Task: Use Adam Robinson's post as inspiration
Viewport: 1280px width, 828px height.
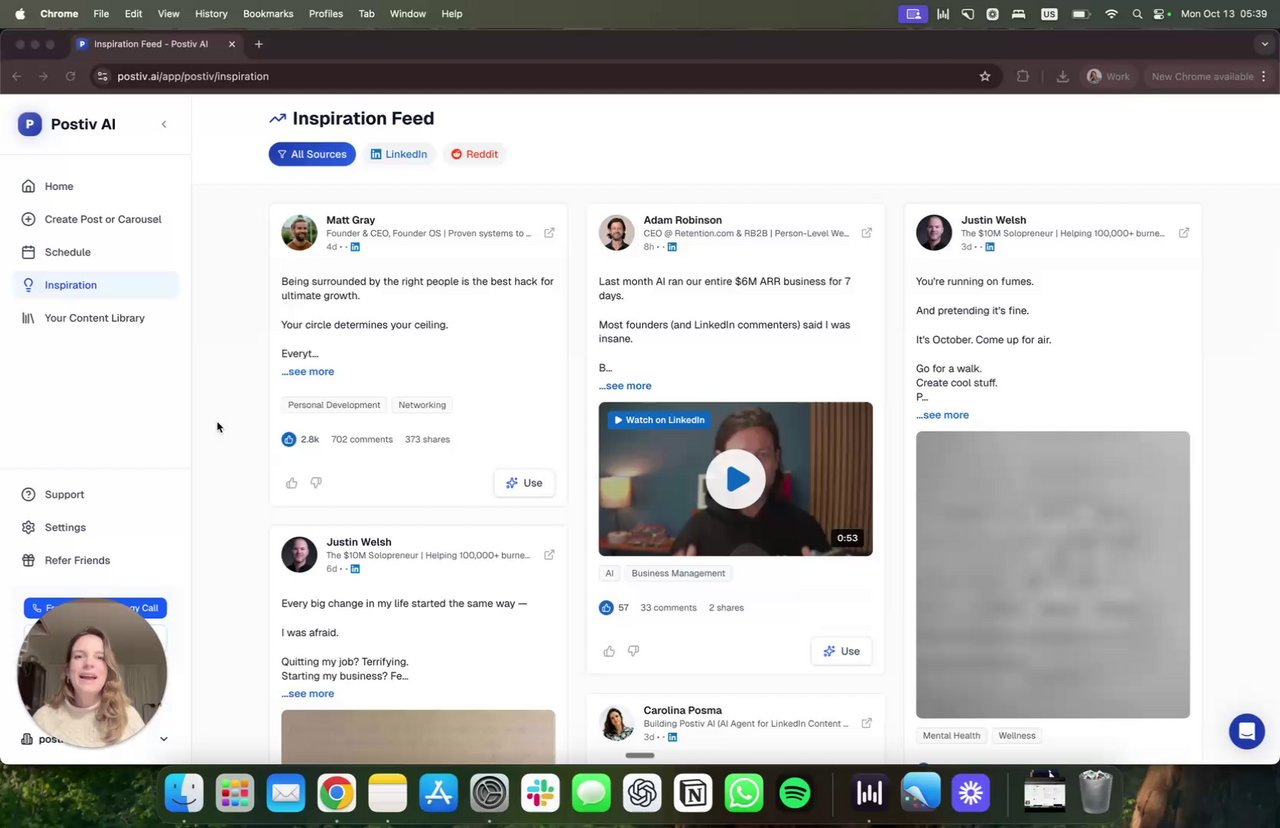Action: [x=841, y=651]
